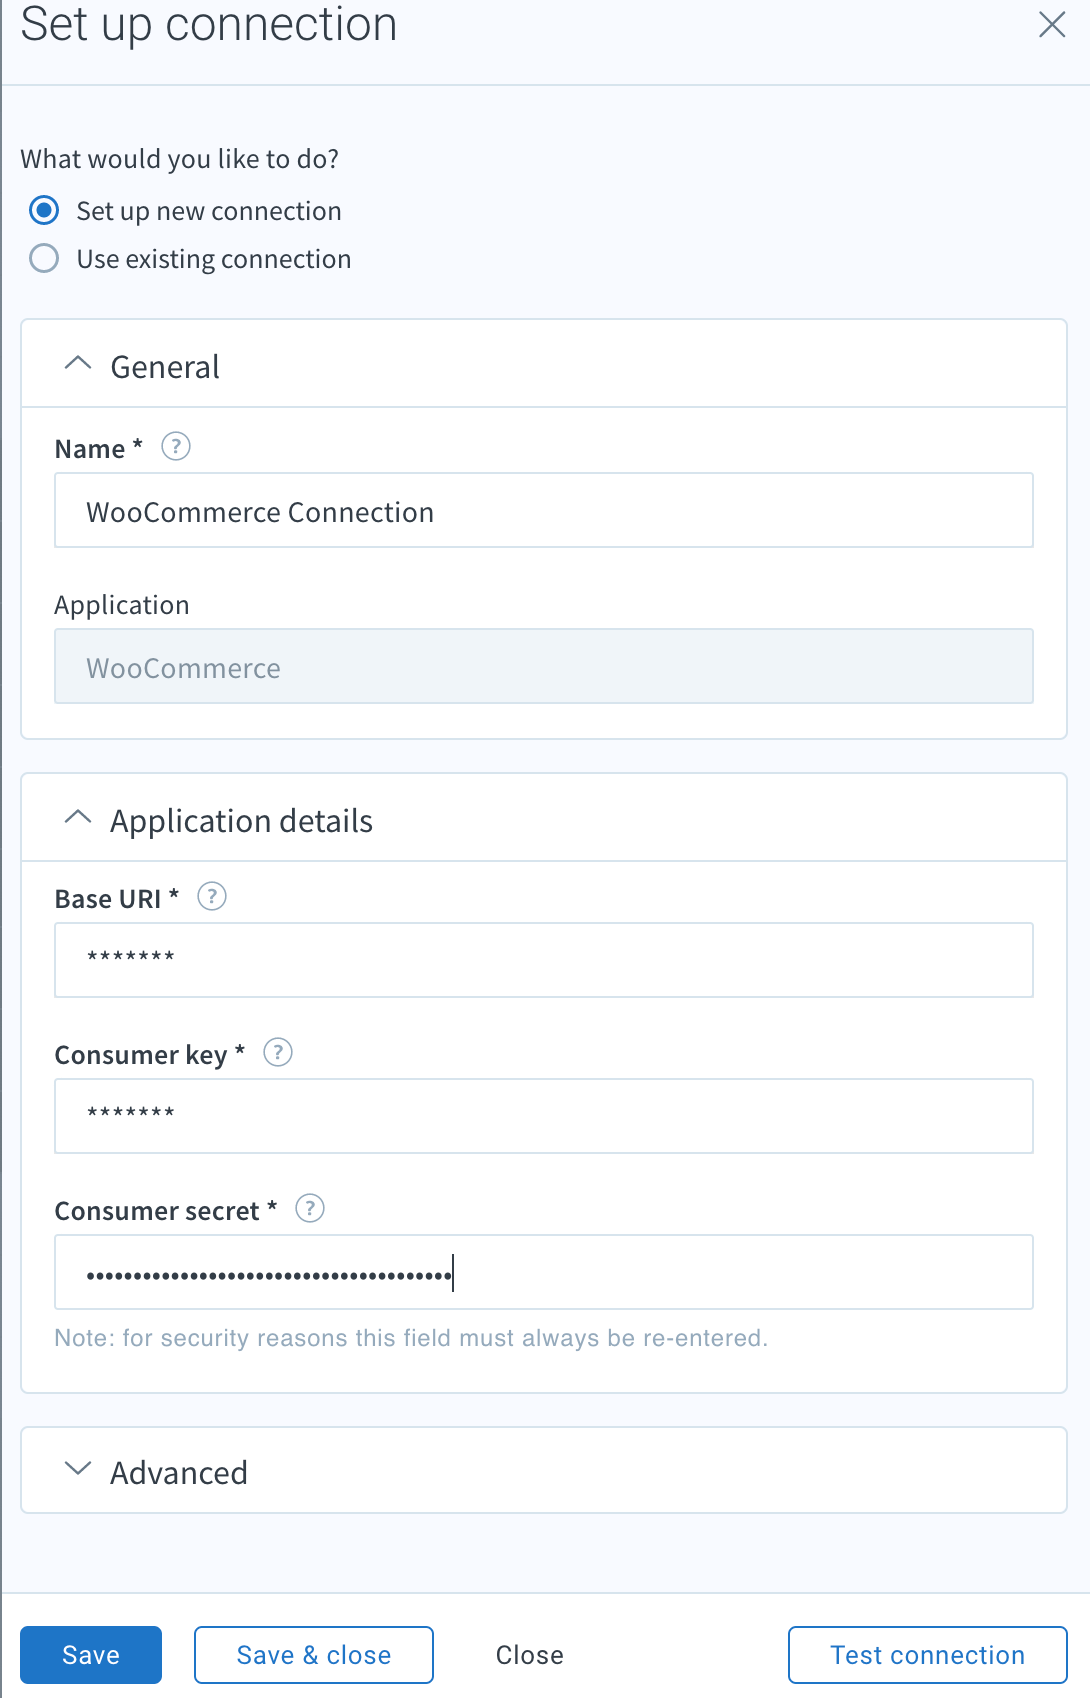Click the Save button

coord(91,1655)
